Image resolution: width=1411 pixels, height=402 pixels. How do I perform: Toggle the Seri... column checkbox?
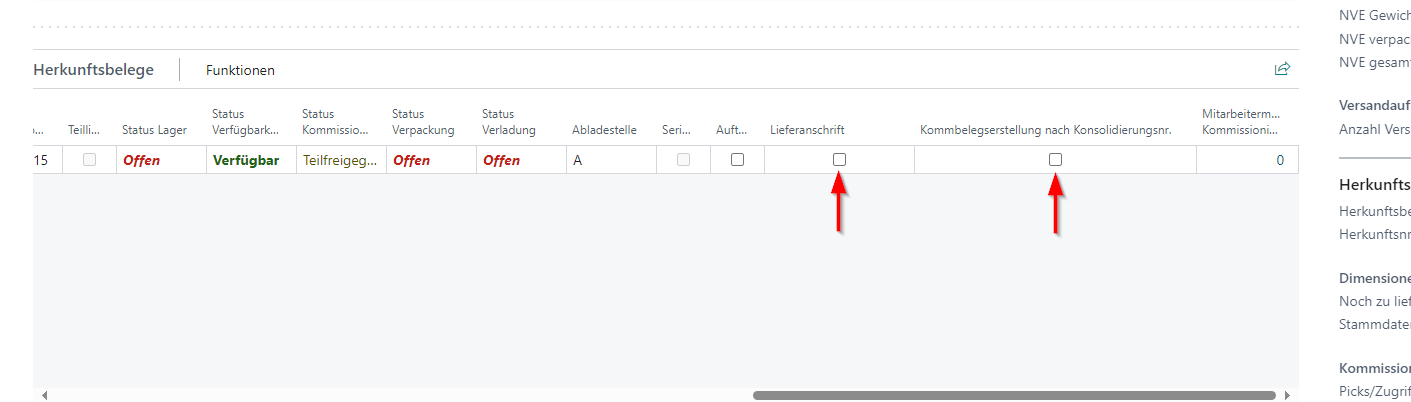click(683, 160)
